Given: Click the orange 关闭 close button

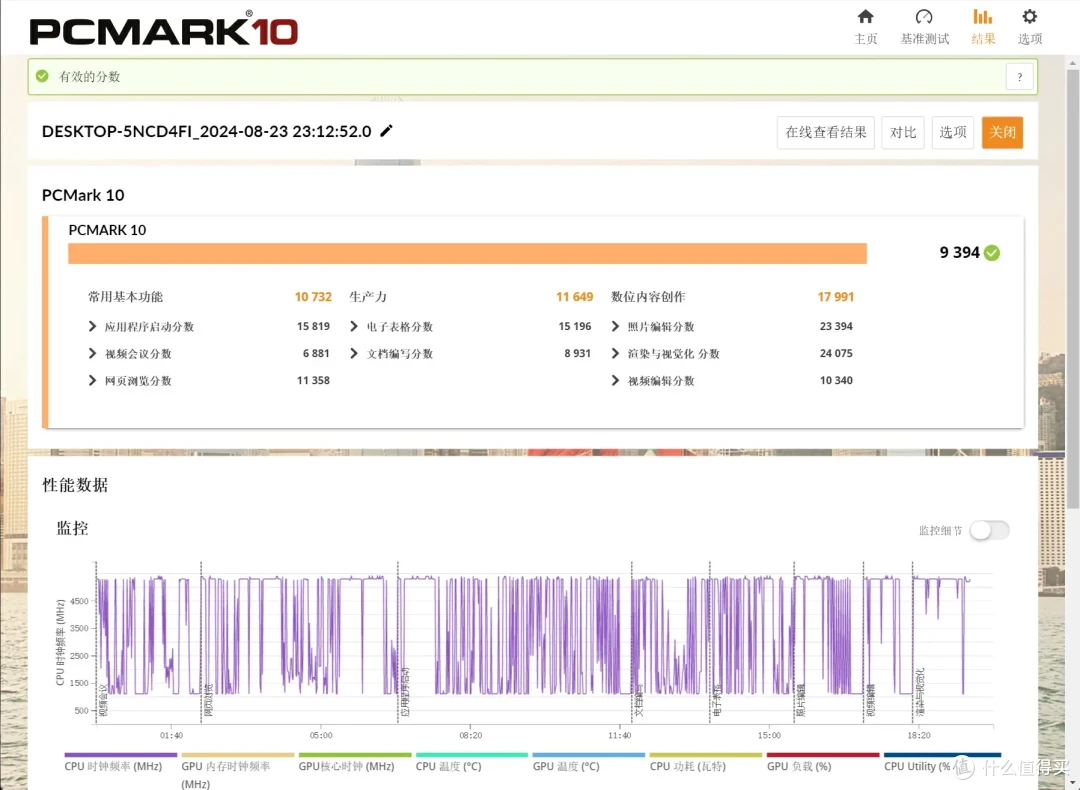Looking at the screenshot, I should [x=1002, y=132].
